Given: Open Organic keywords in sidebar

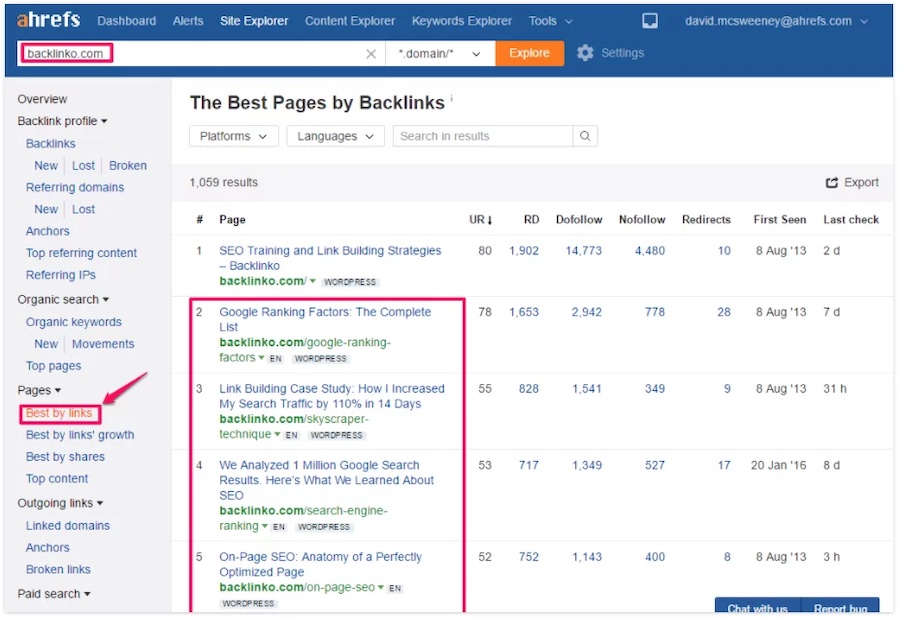Looking at the screenshot, I should (73, 322).
